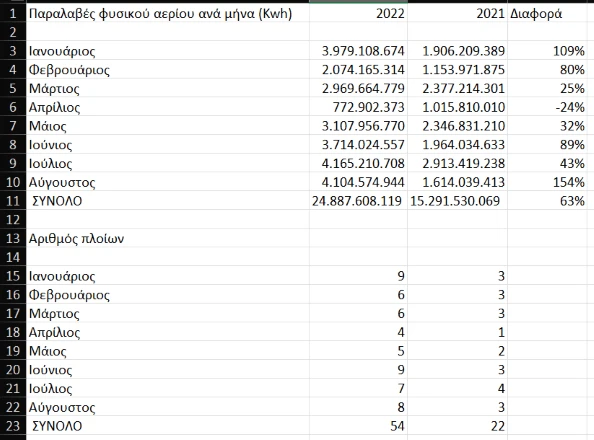Select 'Απρίλιος' label in row 6

55,107
